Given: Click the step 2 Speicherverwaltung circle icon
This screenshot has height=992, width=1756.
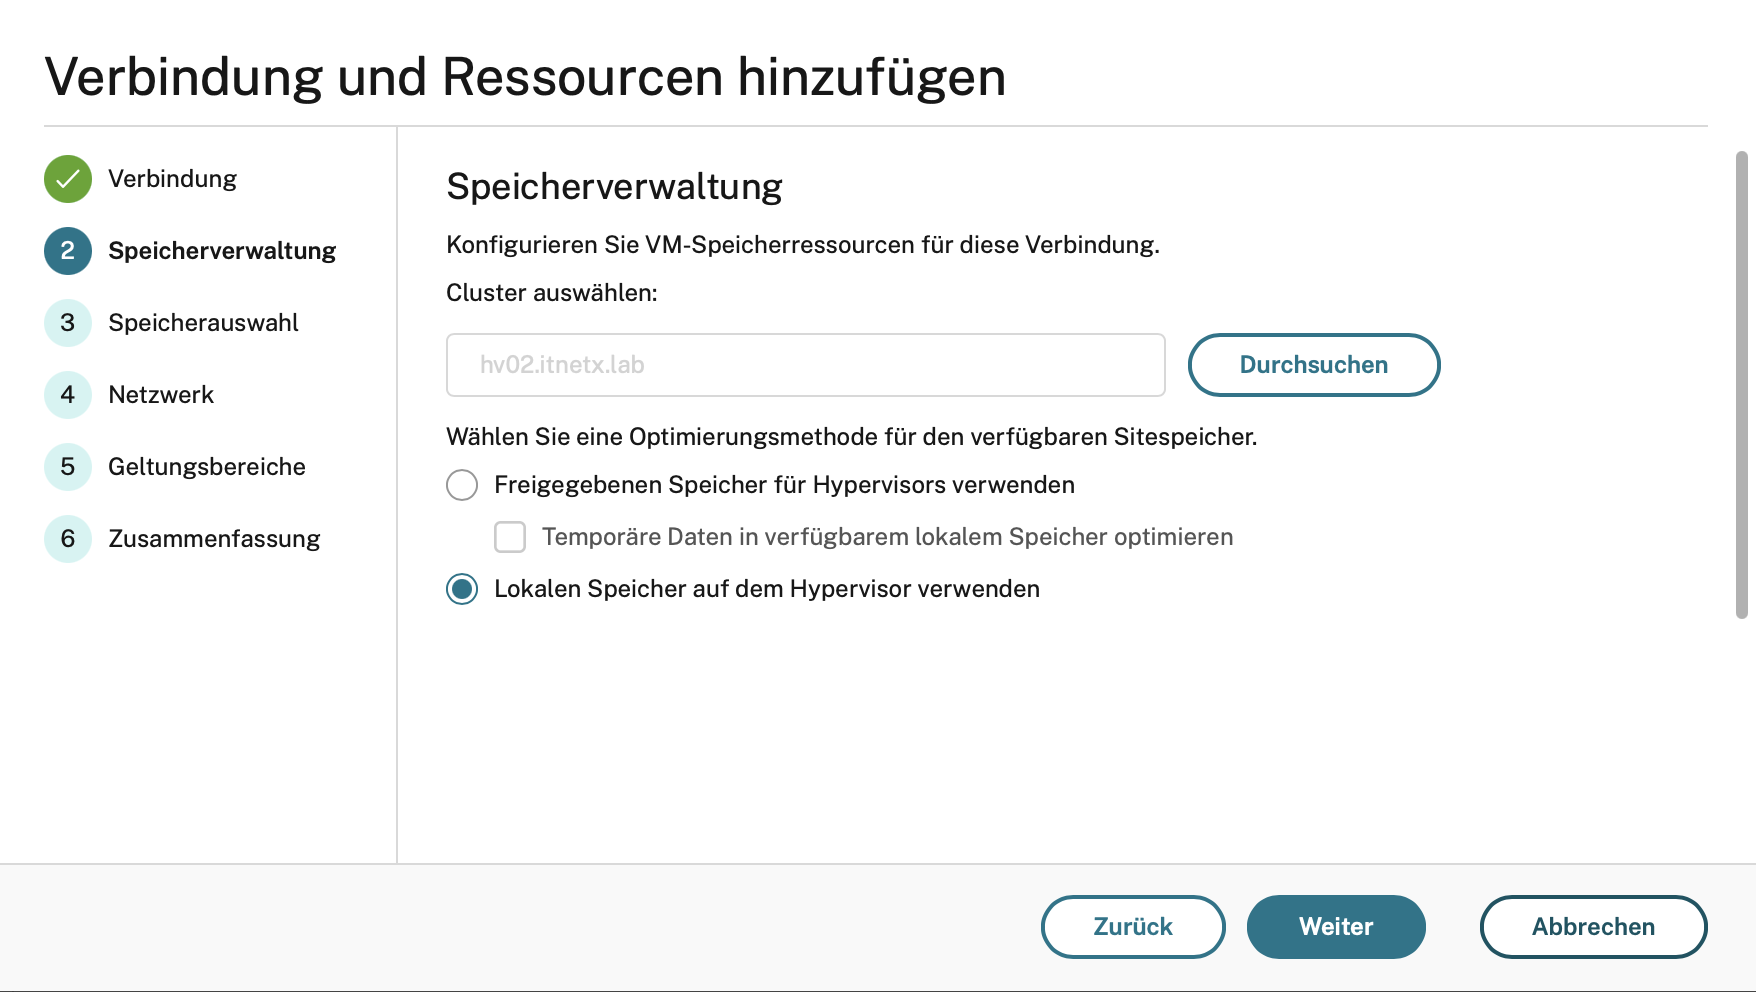Looking at the screenshot, I should pos(68,251).
